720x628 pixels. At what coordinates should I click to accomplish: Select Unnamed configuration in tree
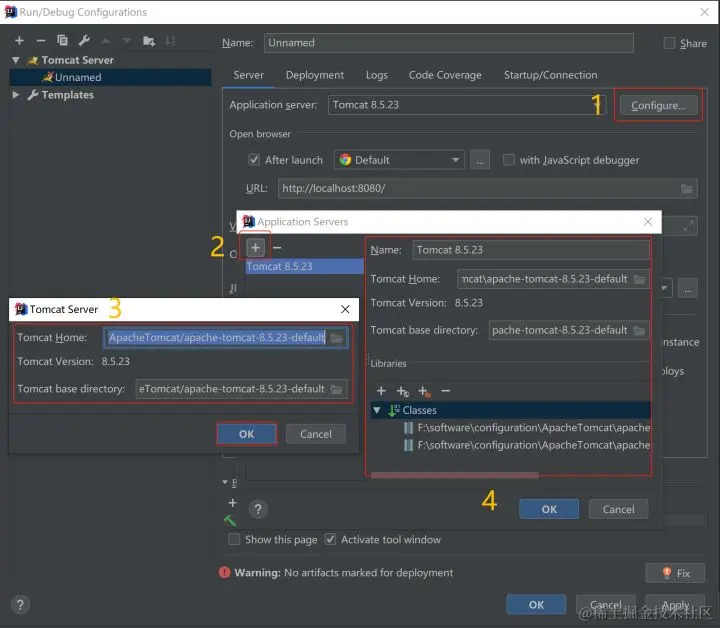pyautogui.click(x=110, y=77)
